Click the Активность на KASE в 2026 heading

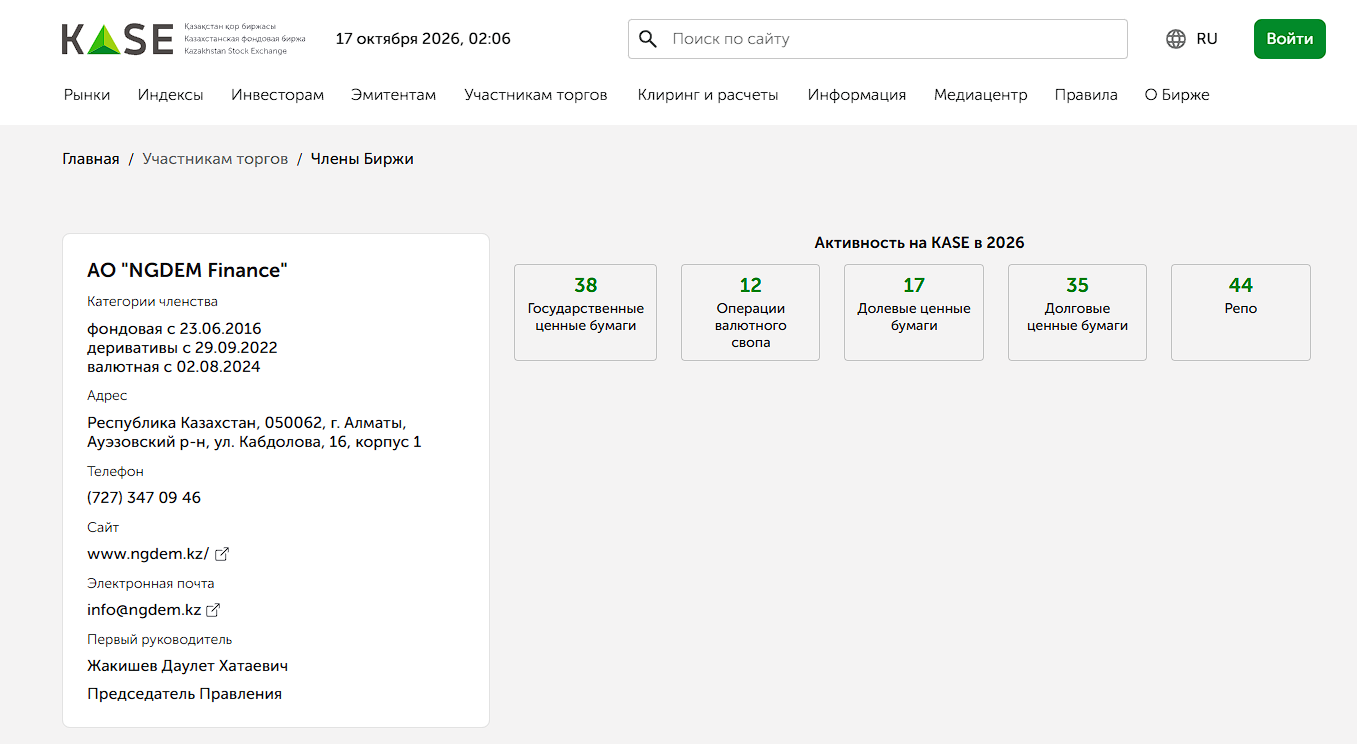(x=920, y=243)
